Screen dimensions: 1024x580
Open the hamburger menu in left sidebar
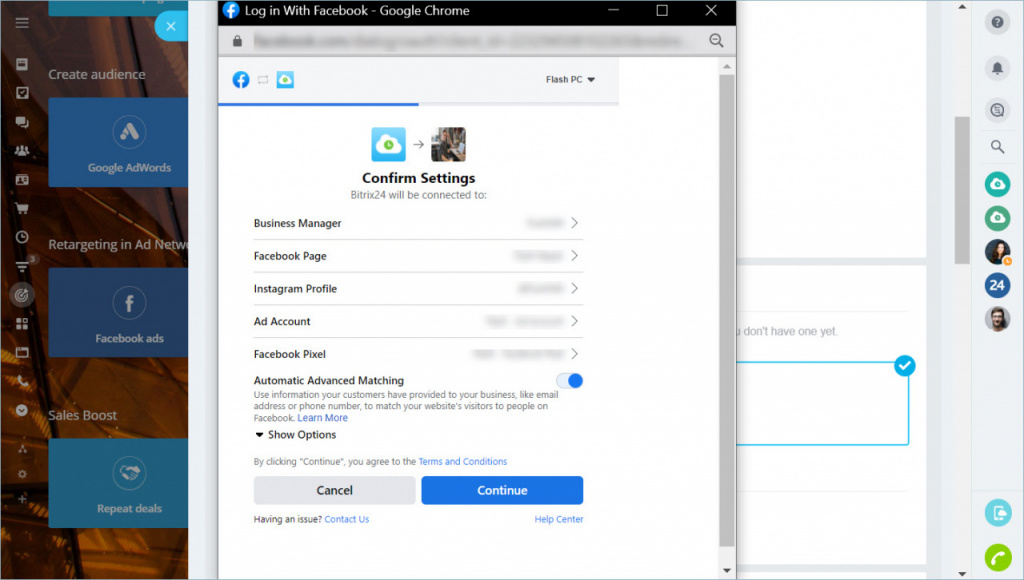click(22, 24)
